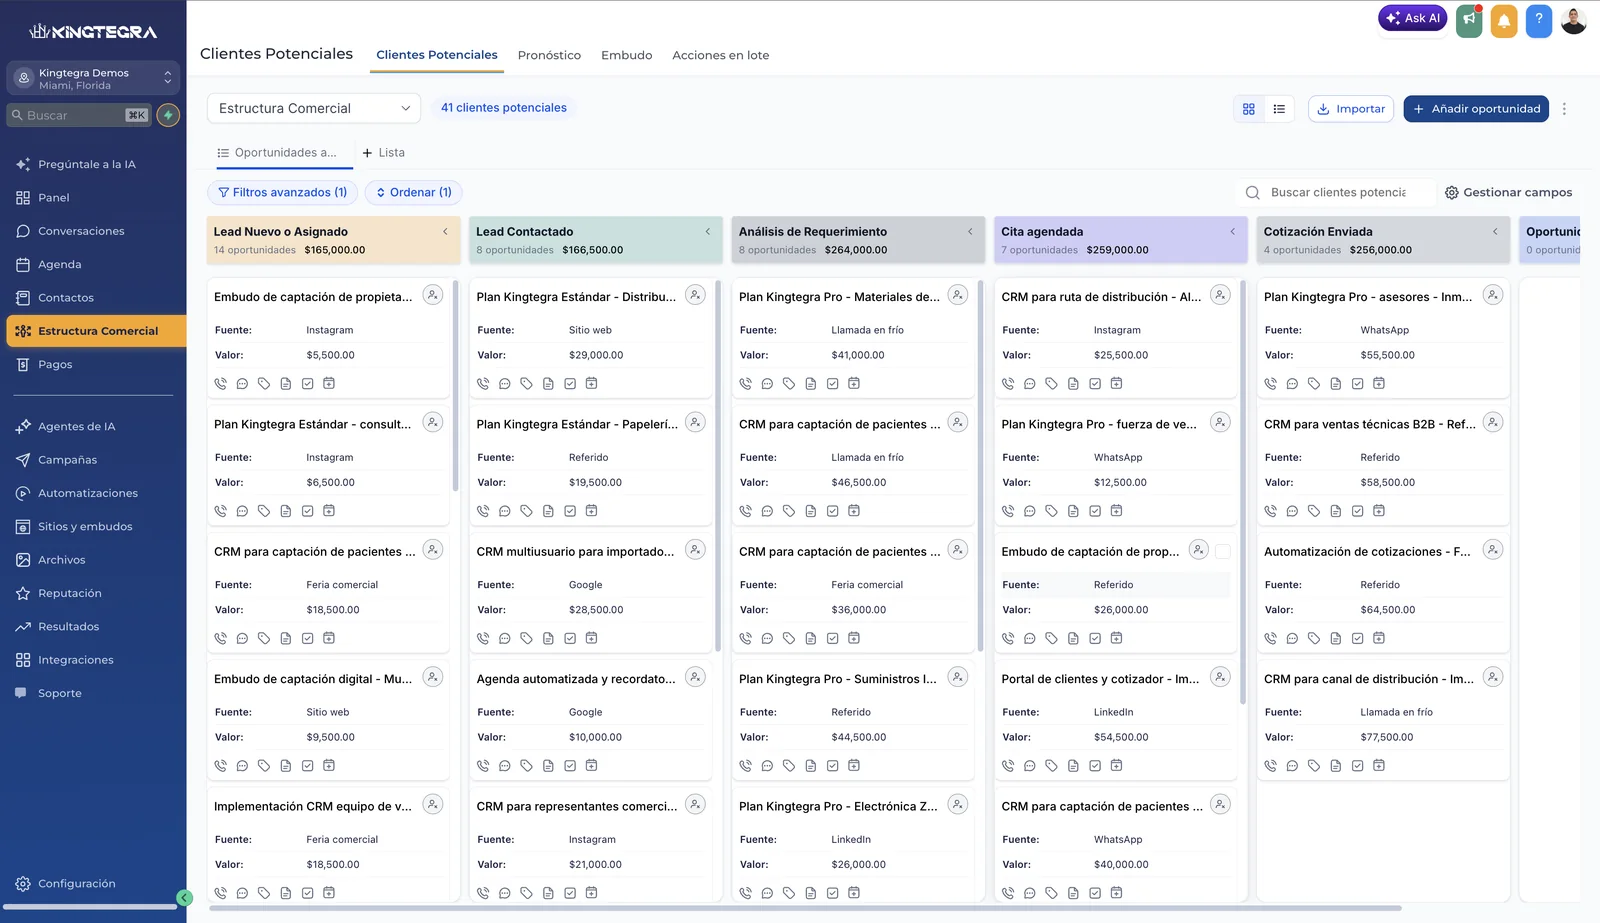This screenshot has width=1600, height=923.
Task: Collapse the Lead Nuevo o Asignado column
Action: (445, 231)
